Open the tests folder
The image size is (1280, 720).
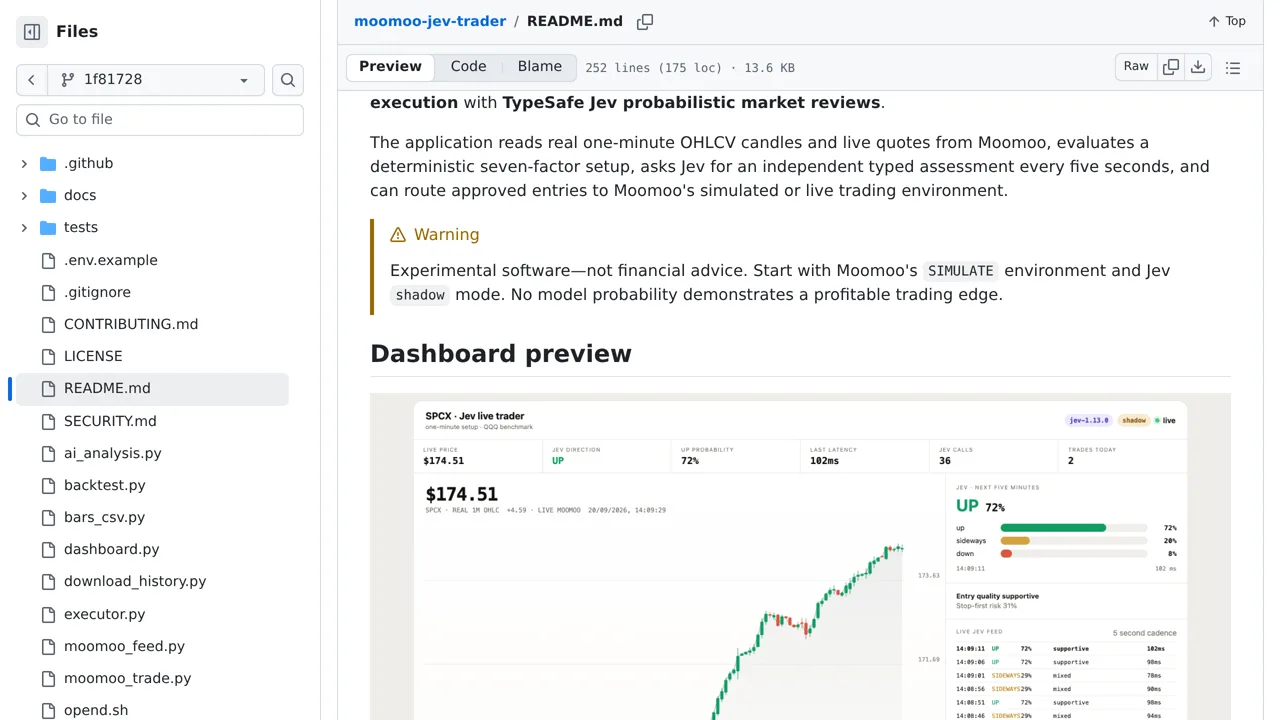pyautogui.click(x=81, y=227)
